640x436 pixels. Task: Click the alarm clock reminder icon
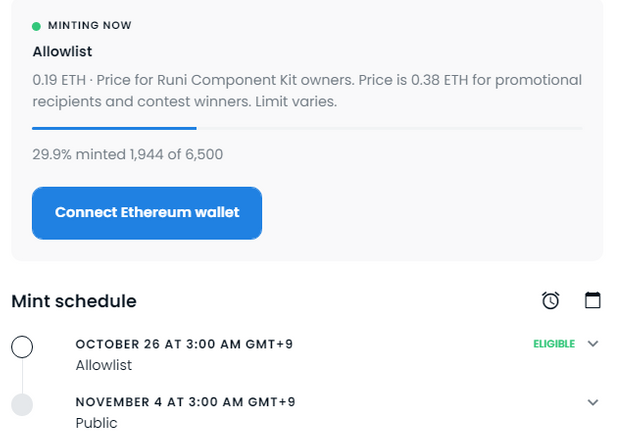point(550,300)
